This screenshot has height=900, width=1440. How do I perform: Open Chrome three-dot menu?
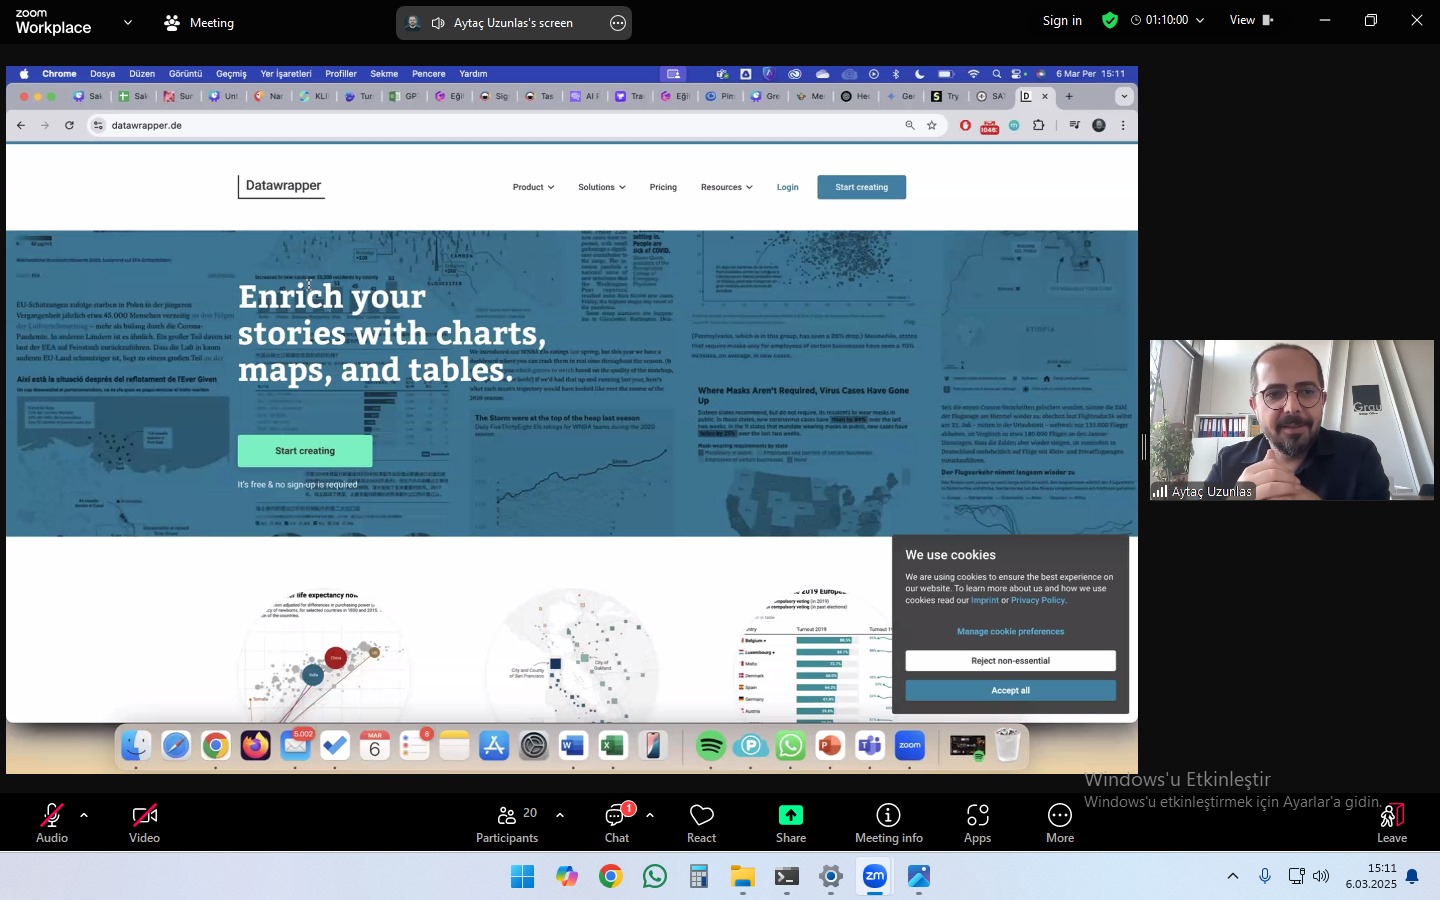click(1123, 125)
